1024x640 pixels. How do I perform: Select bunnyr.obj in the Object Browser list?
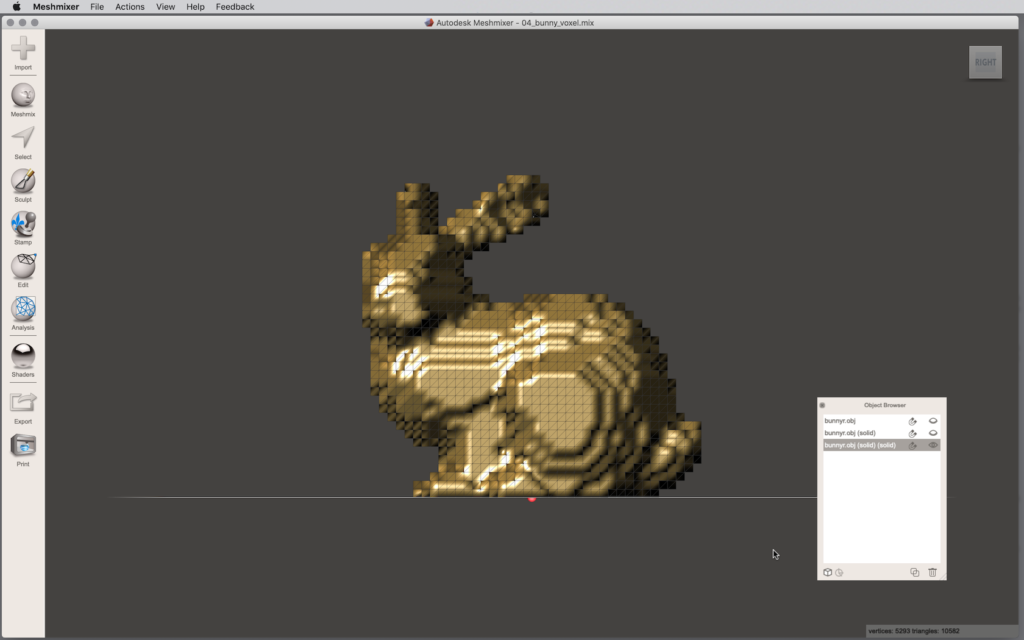point(840,421)
